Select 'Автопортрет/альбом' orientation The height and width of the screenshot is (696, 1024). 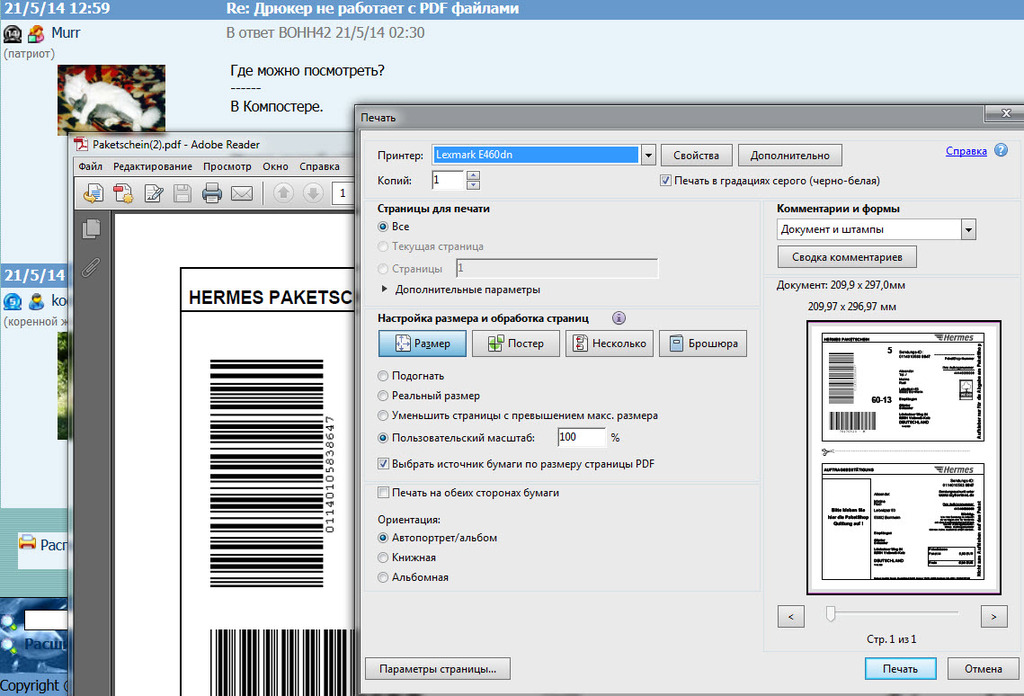(383, 538)
